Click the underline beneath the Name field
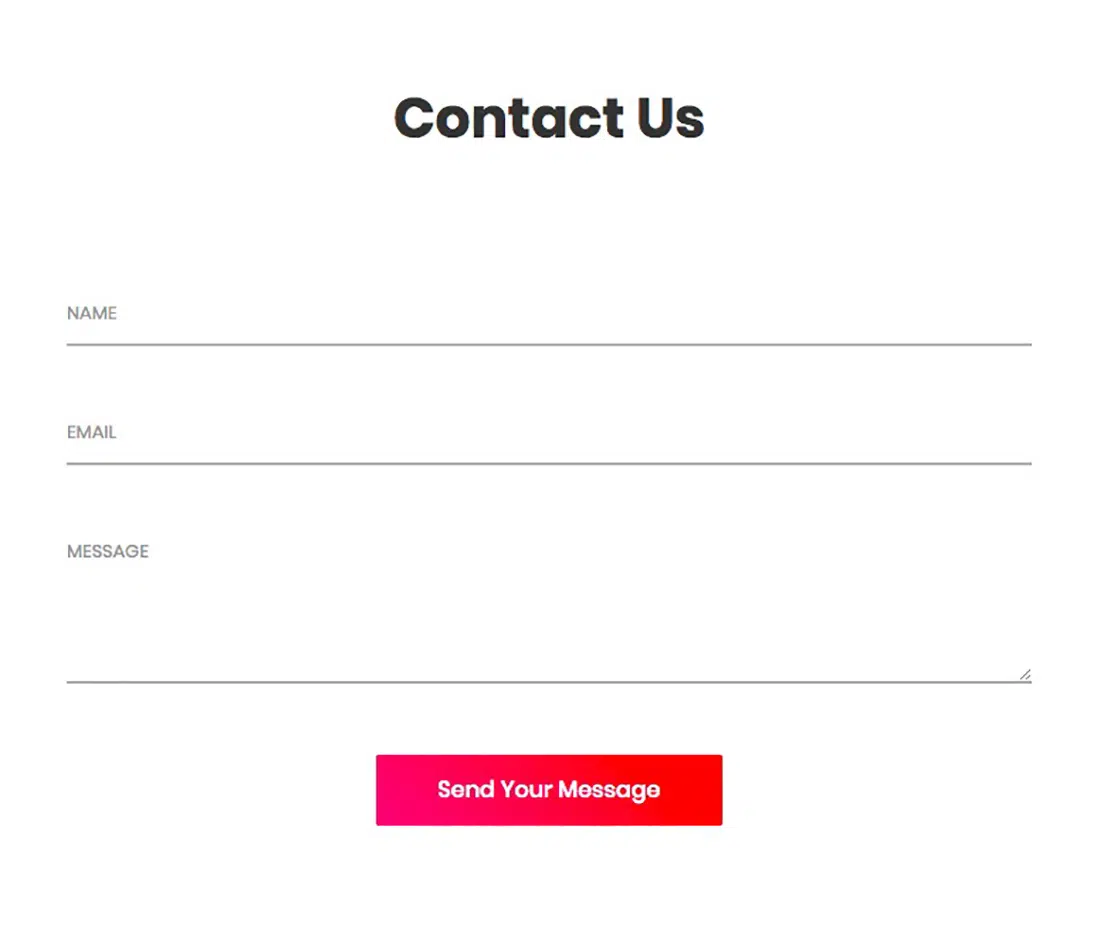1100x942 pixels. coord(548,344)
